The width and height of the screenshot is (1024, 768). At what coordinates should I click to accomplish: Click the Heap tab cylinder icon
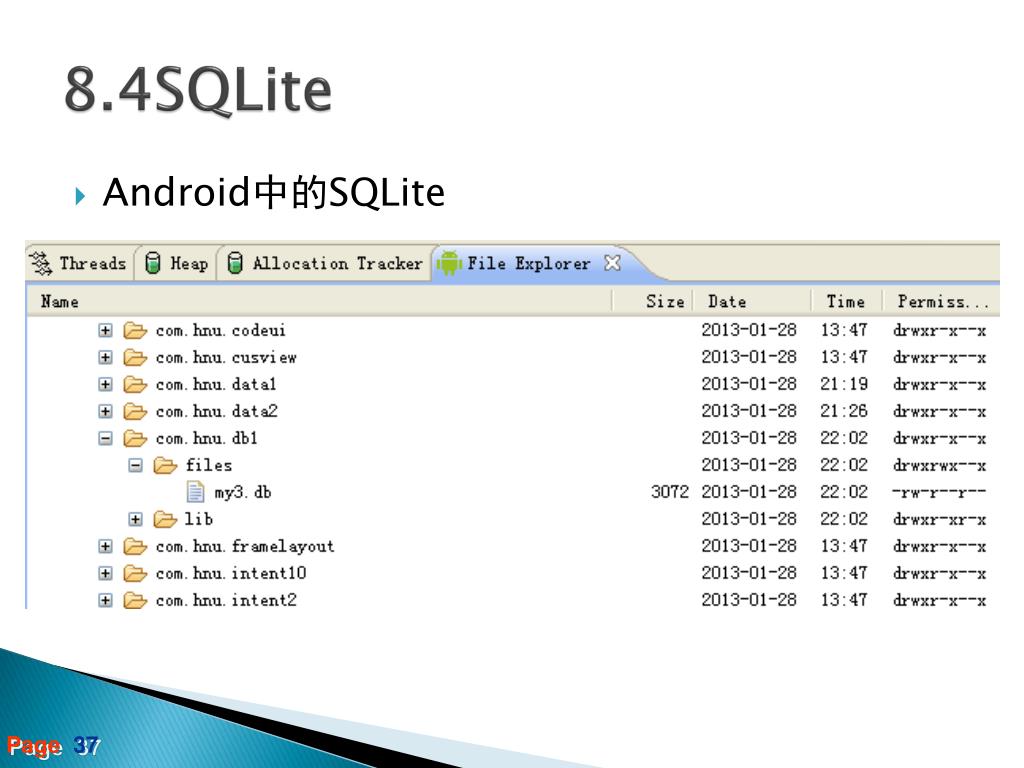pos(152,263)
